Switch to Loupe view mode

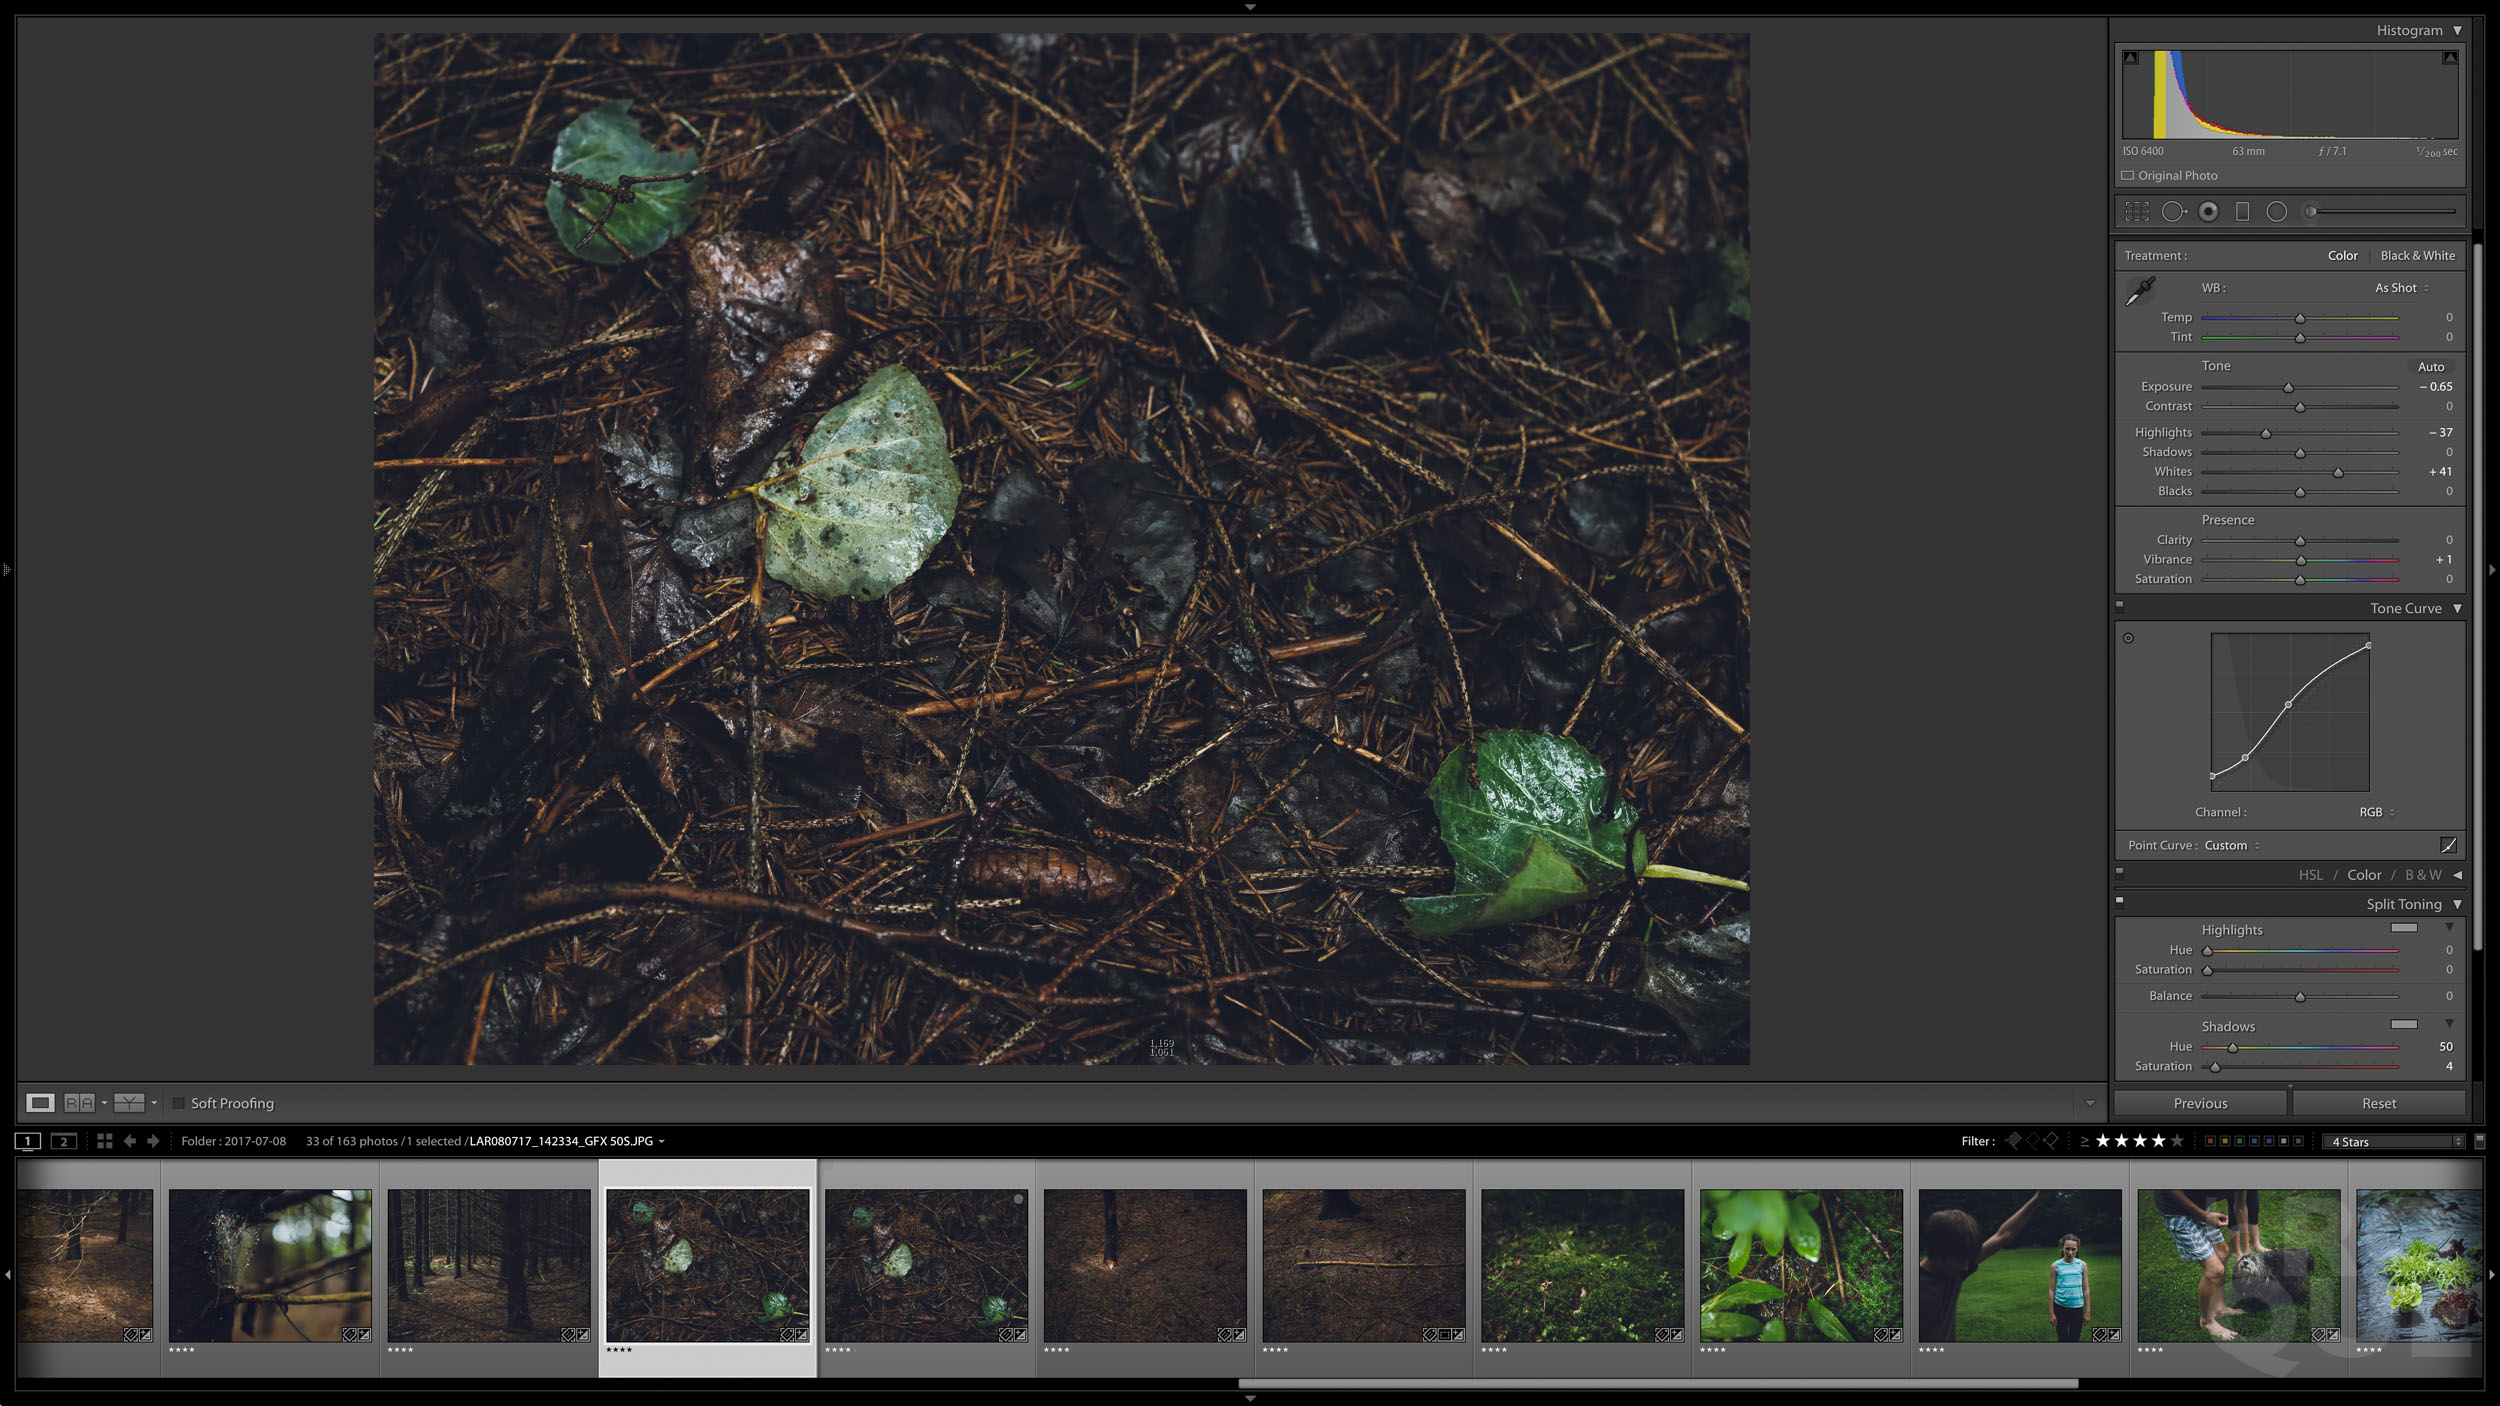click(40, 1103)
